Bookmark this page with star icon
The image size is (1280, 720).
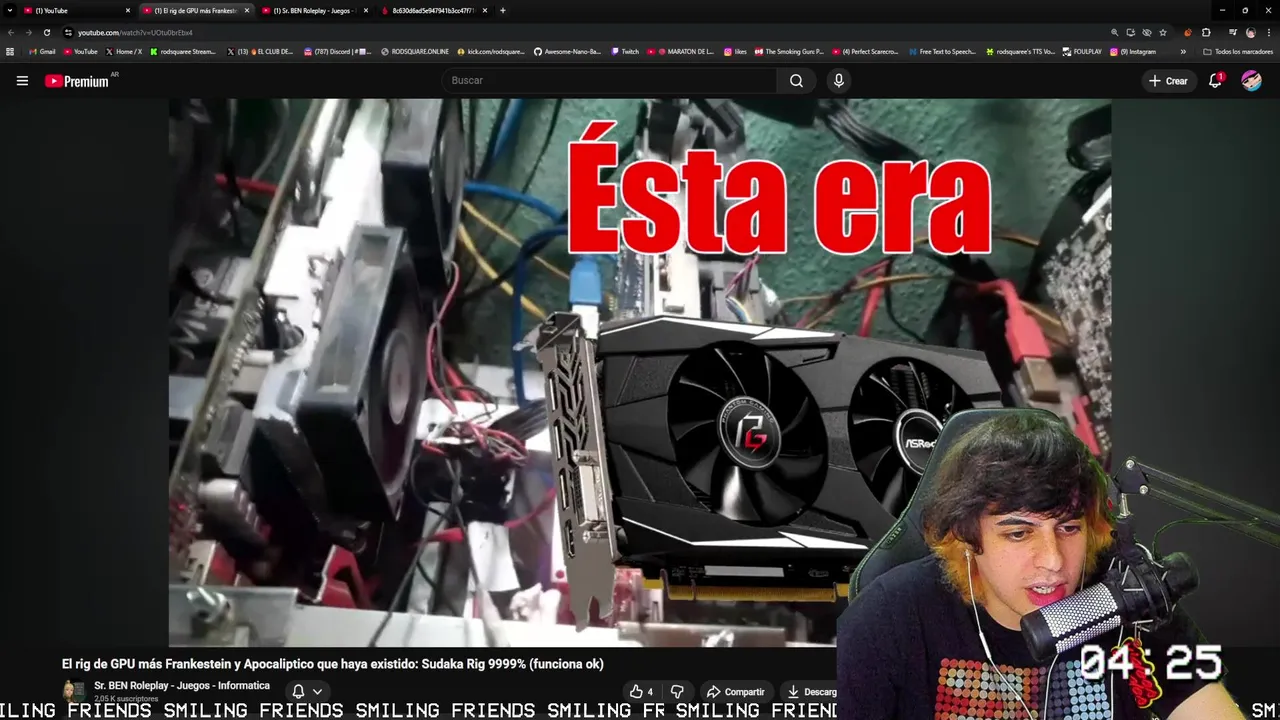point(1163,32)
